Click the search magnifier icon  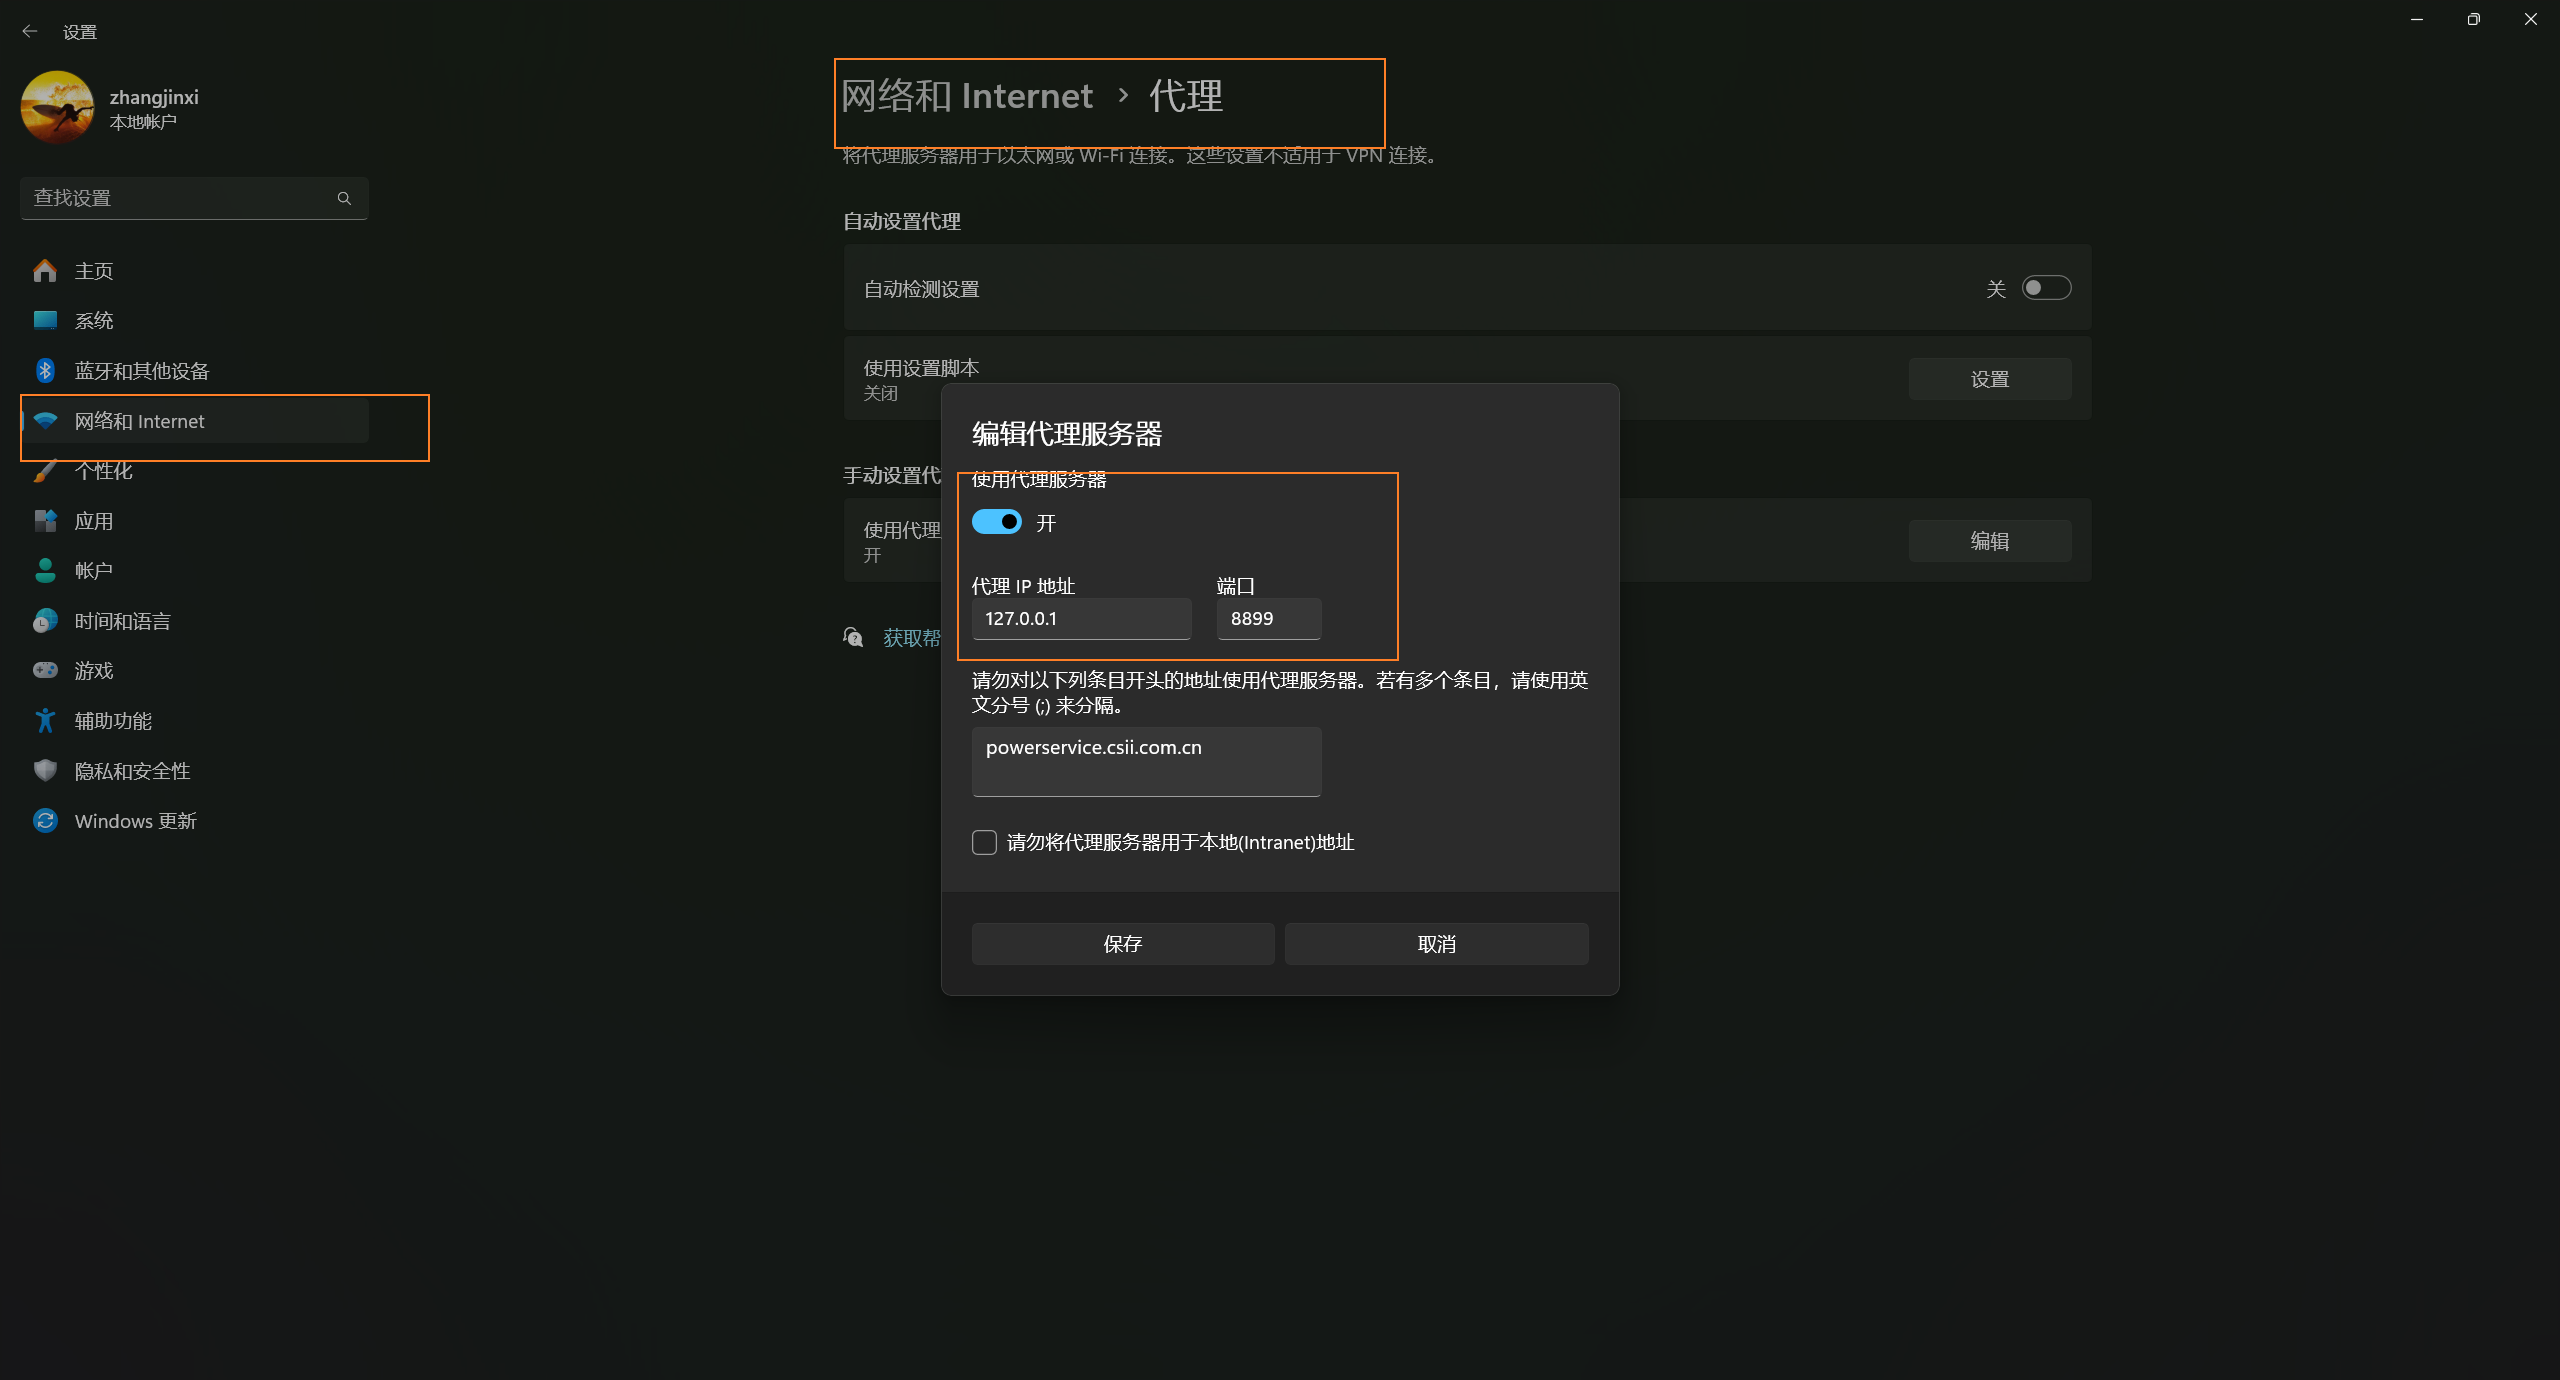[344, 198]
